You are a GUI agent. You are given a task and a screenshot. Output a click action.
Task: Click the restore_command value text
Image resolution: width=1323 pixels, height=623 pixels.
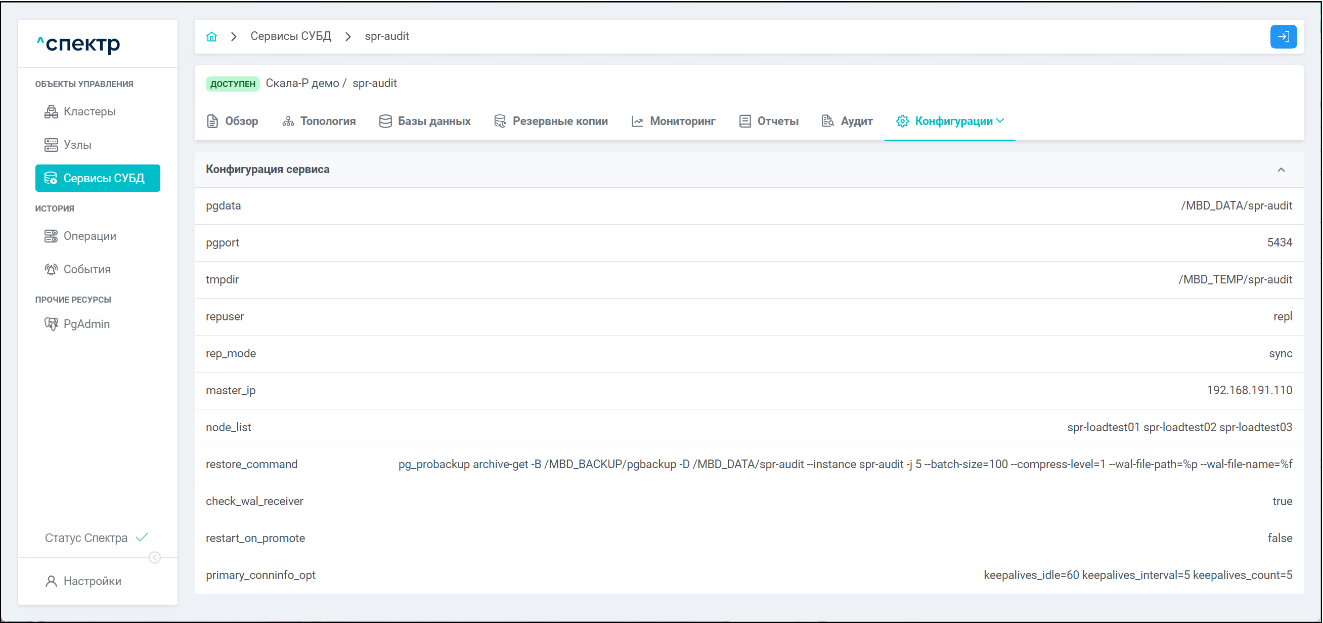click(x=845, y=464)
